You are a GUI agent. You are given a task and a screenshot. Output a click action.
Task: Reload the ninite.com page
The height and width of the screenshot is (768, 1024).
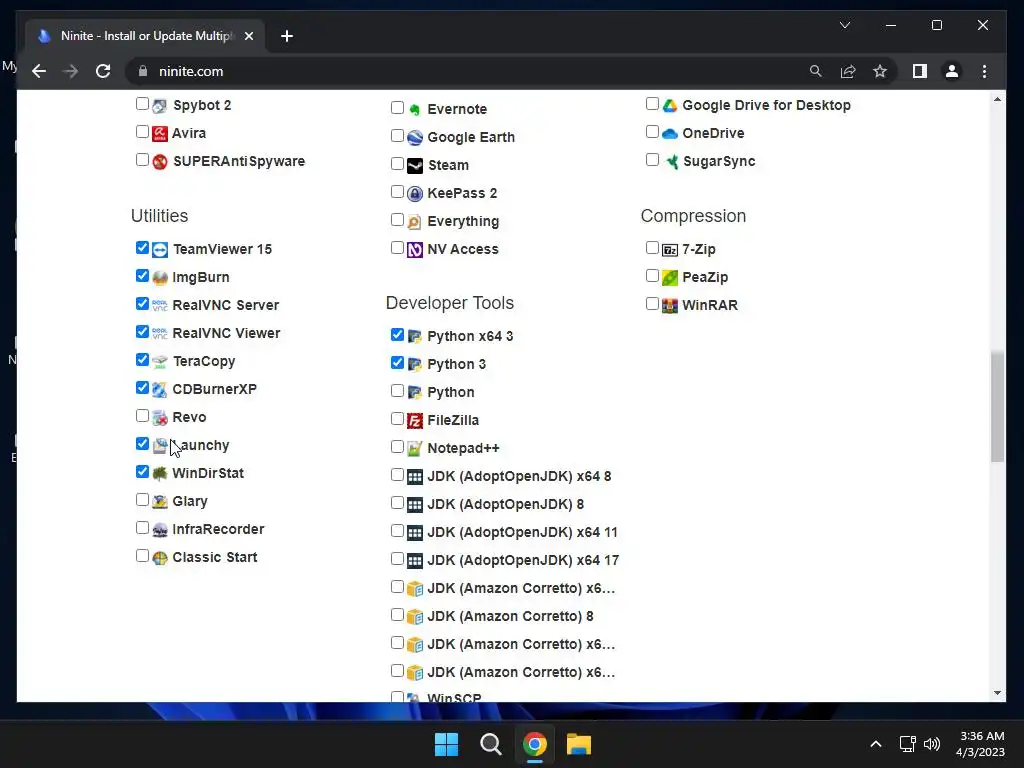pyautogui.click(x=103, y=71)
